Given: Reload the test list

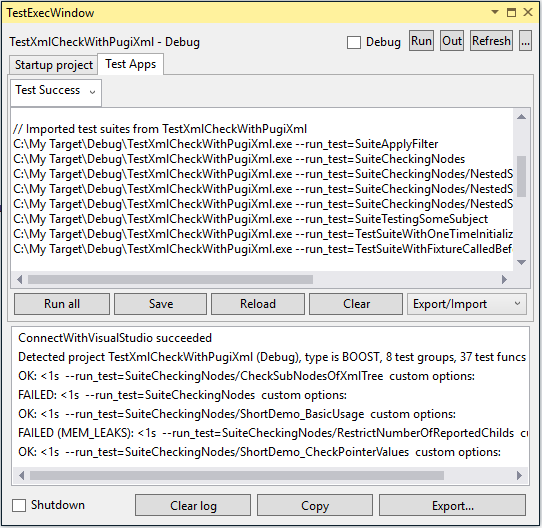Looking at the screenshot, I should pyautogui.click(x=258, y=304).
